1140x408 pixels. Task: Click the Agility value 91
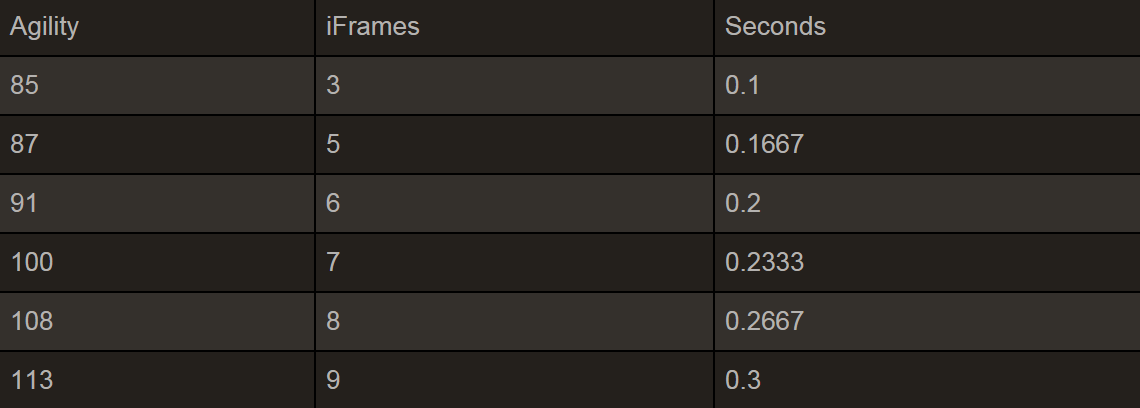pos(25,204)
